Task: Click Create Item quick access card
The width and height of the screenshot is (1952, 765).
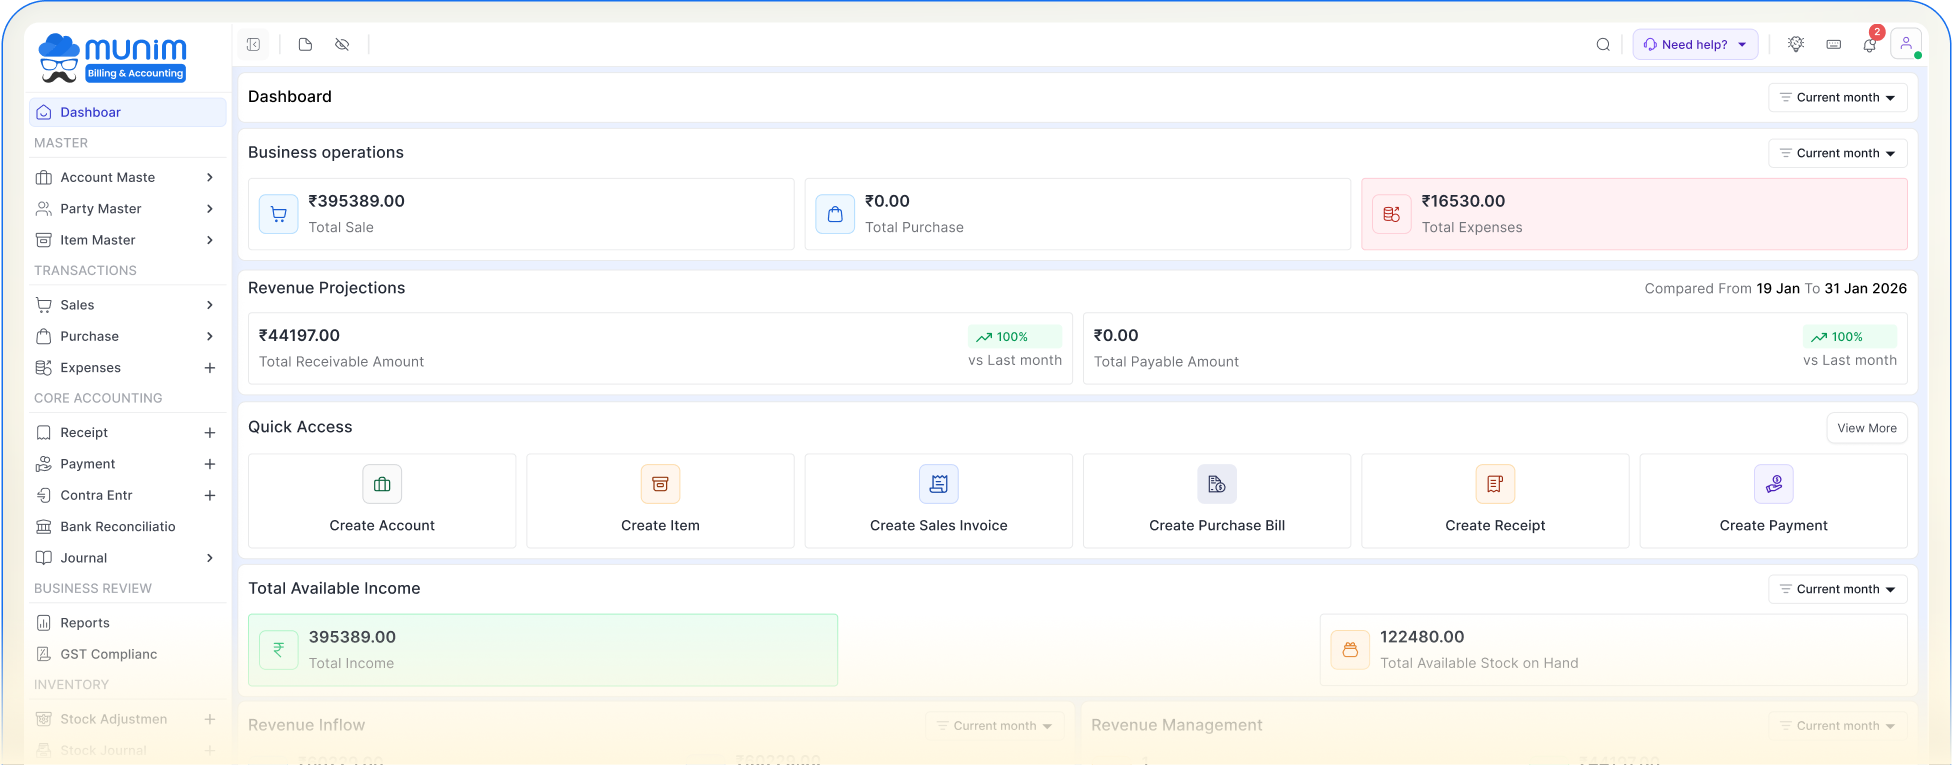Action: [x=660, y=501]
